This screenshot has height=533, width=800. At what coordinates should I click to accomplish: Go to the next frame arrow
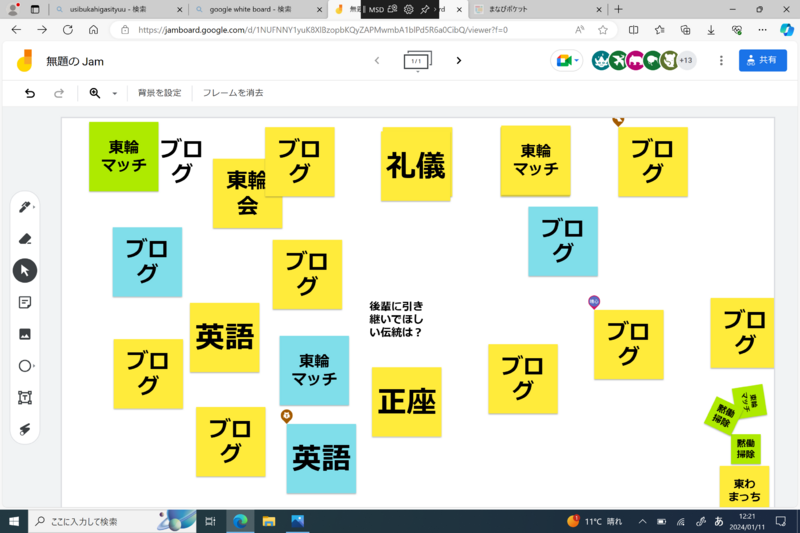[459, 61]
